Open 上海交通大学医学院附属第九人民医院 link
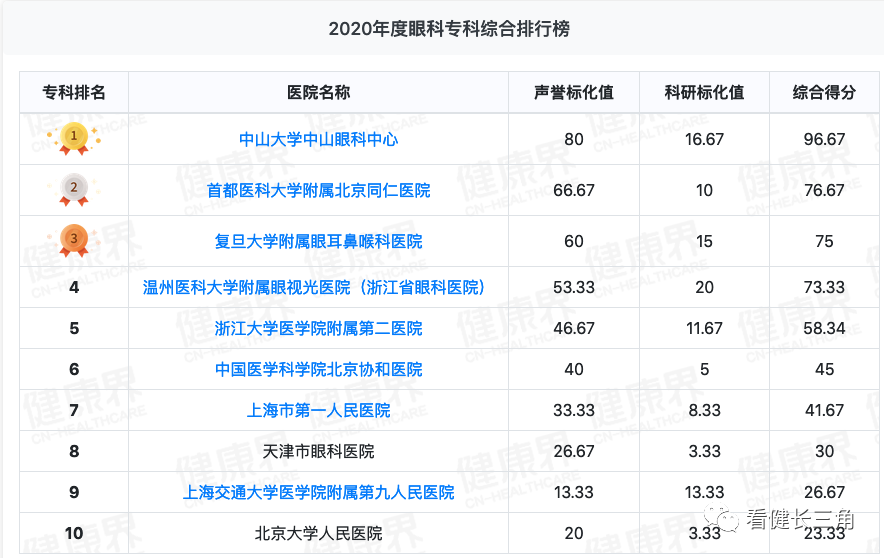884x558 pixels. (319, 492)
